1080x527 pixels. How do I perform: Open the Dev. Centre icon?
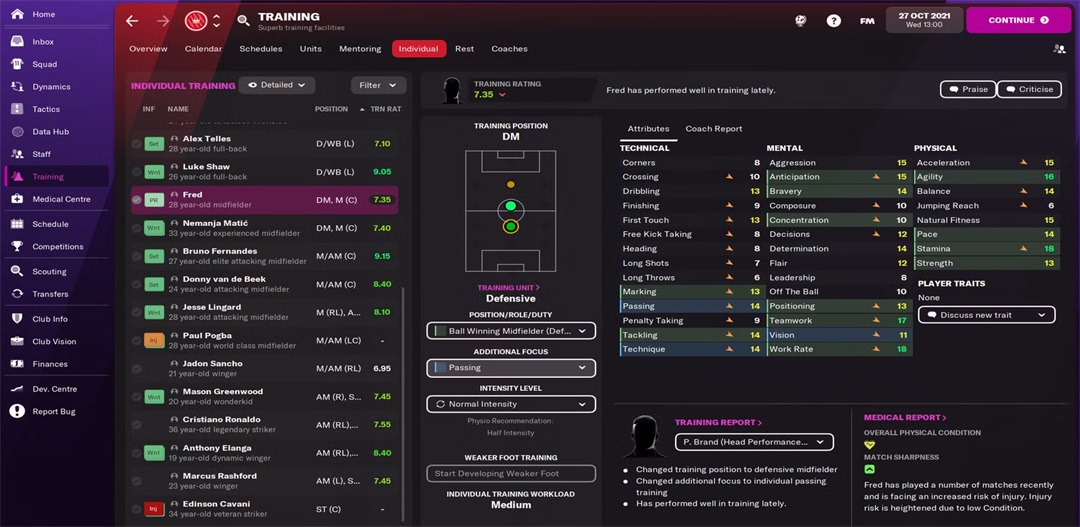coord(17,389)
